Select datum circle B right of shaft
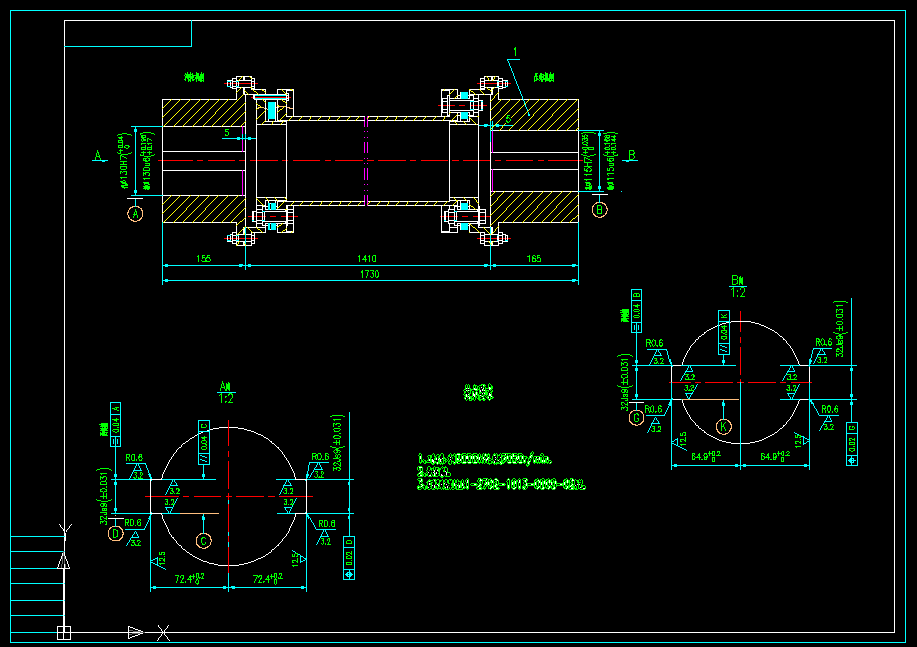 [599, 209]
